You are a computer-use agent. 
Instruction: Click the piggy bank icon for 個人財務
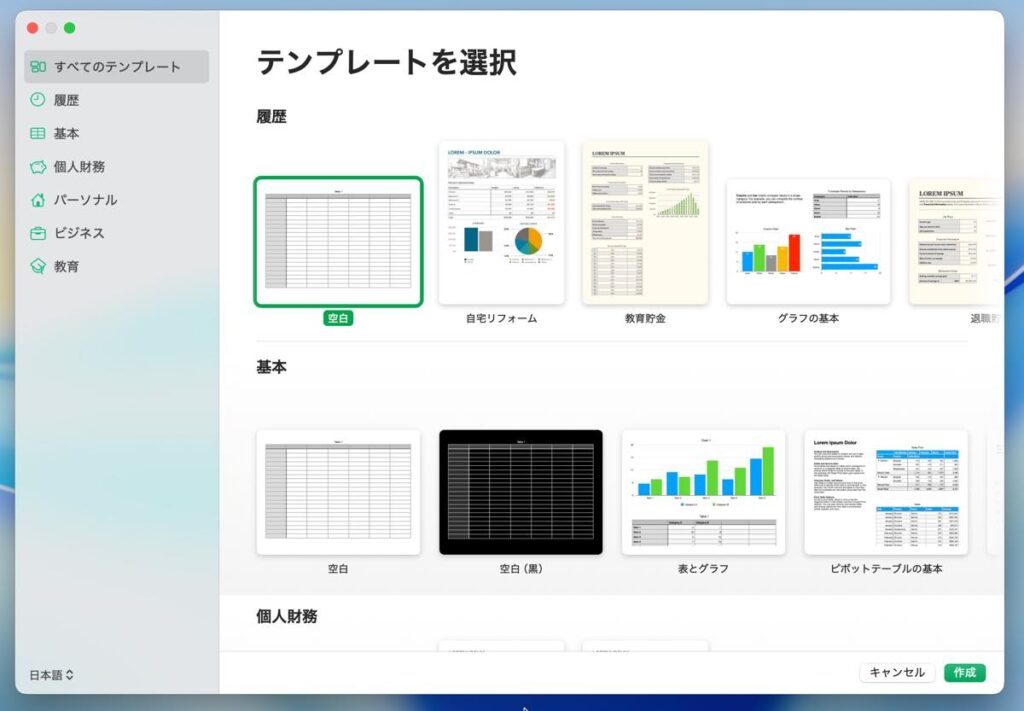coord(38,167)
